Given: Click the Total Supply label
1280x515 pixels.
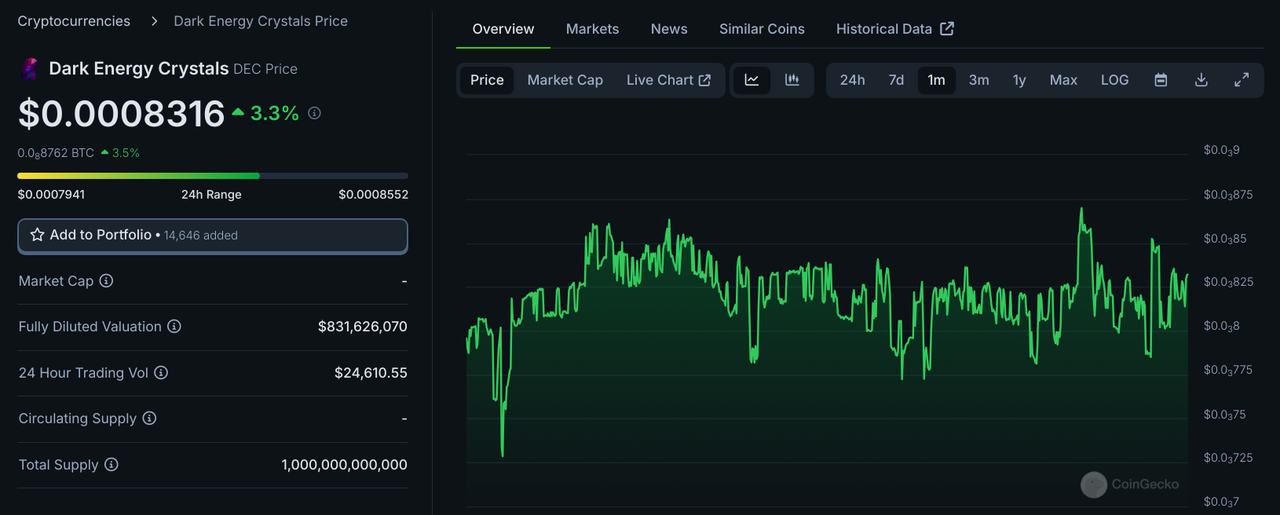Looking at the screenshot, I should pyautogui.click(x=58, y=464).
